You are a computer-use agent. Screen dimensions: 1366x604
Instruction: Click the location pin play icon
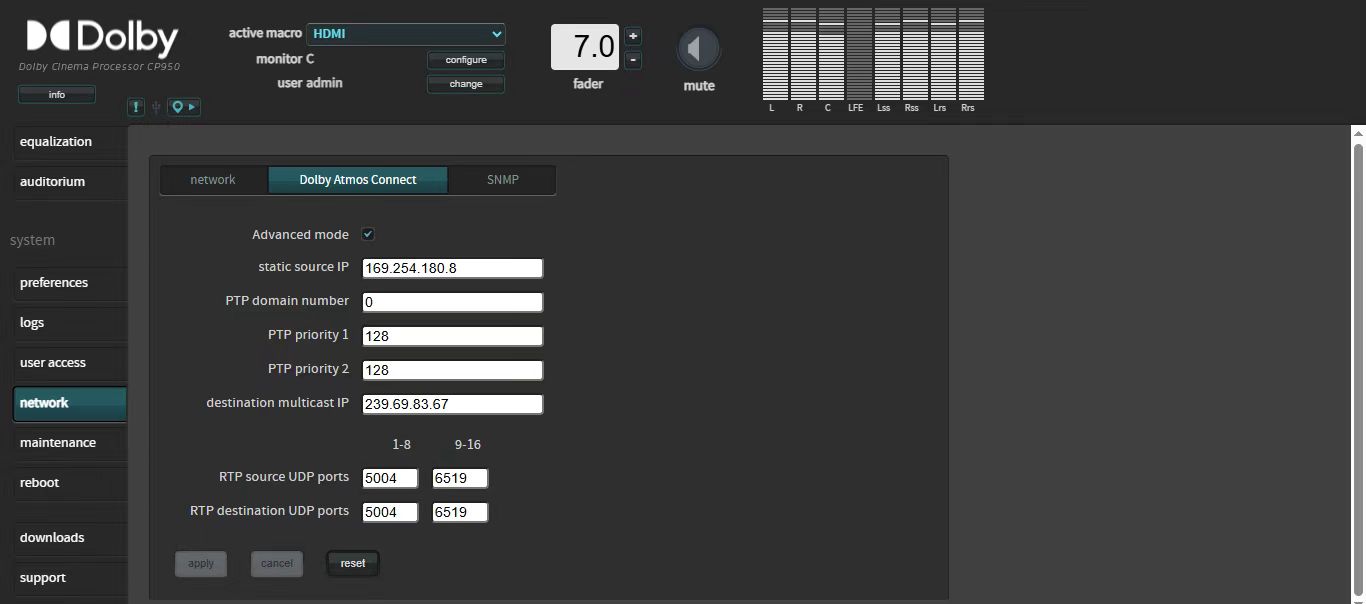tap(184, 107)
